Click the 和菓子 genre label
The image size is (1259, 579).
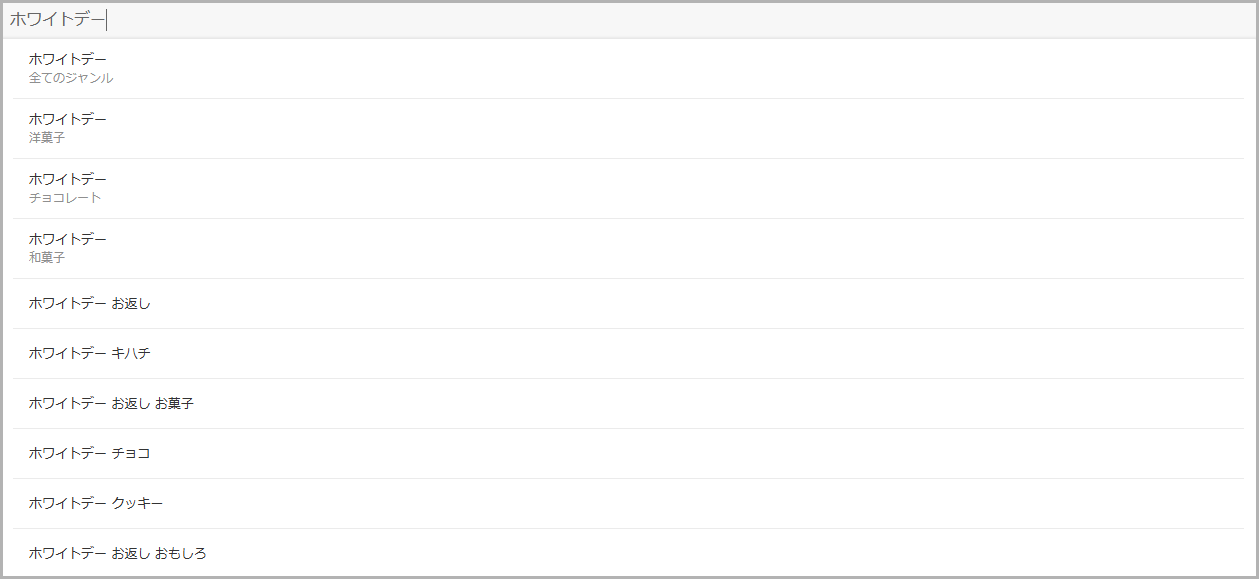click(47, 258)
